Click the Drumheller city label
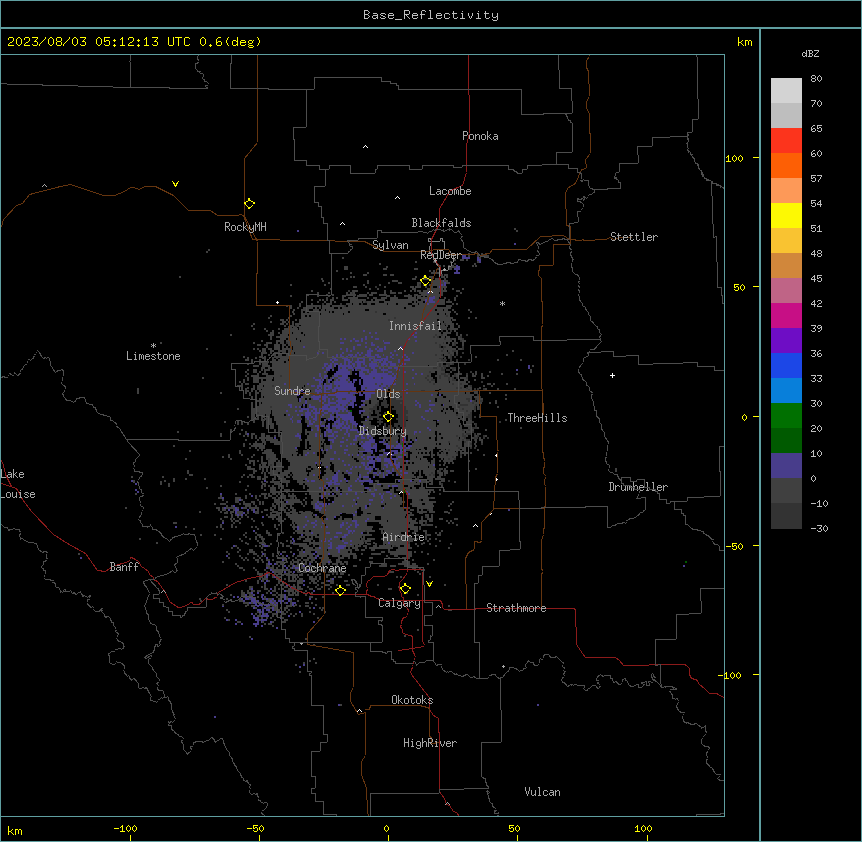This screenshot has height=842, width=862. 638,487
